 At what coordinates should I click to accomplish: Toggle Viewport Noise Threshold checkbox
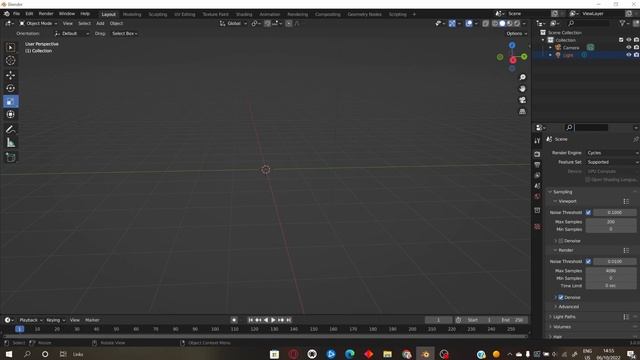click(x=588, y=213)
